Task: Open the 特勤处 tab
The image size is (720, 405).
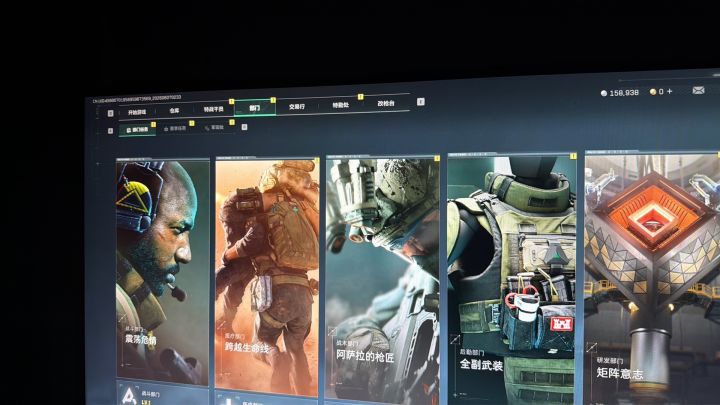Action: 341,105
